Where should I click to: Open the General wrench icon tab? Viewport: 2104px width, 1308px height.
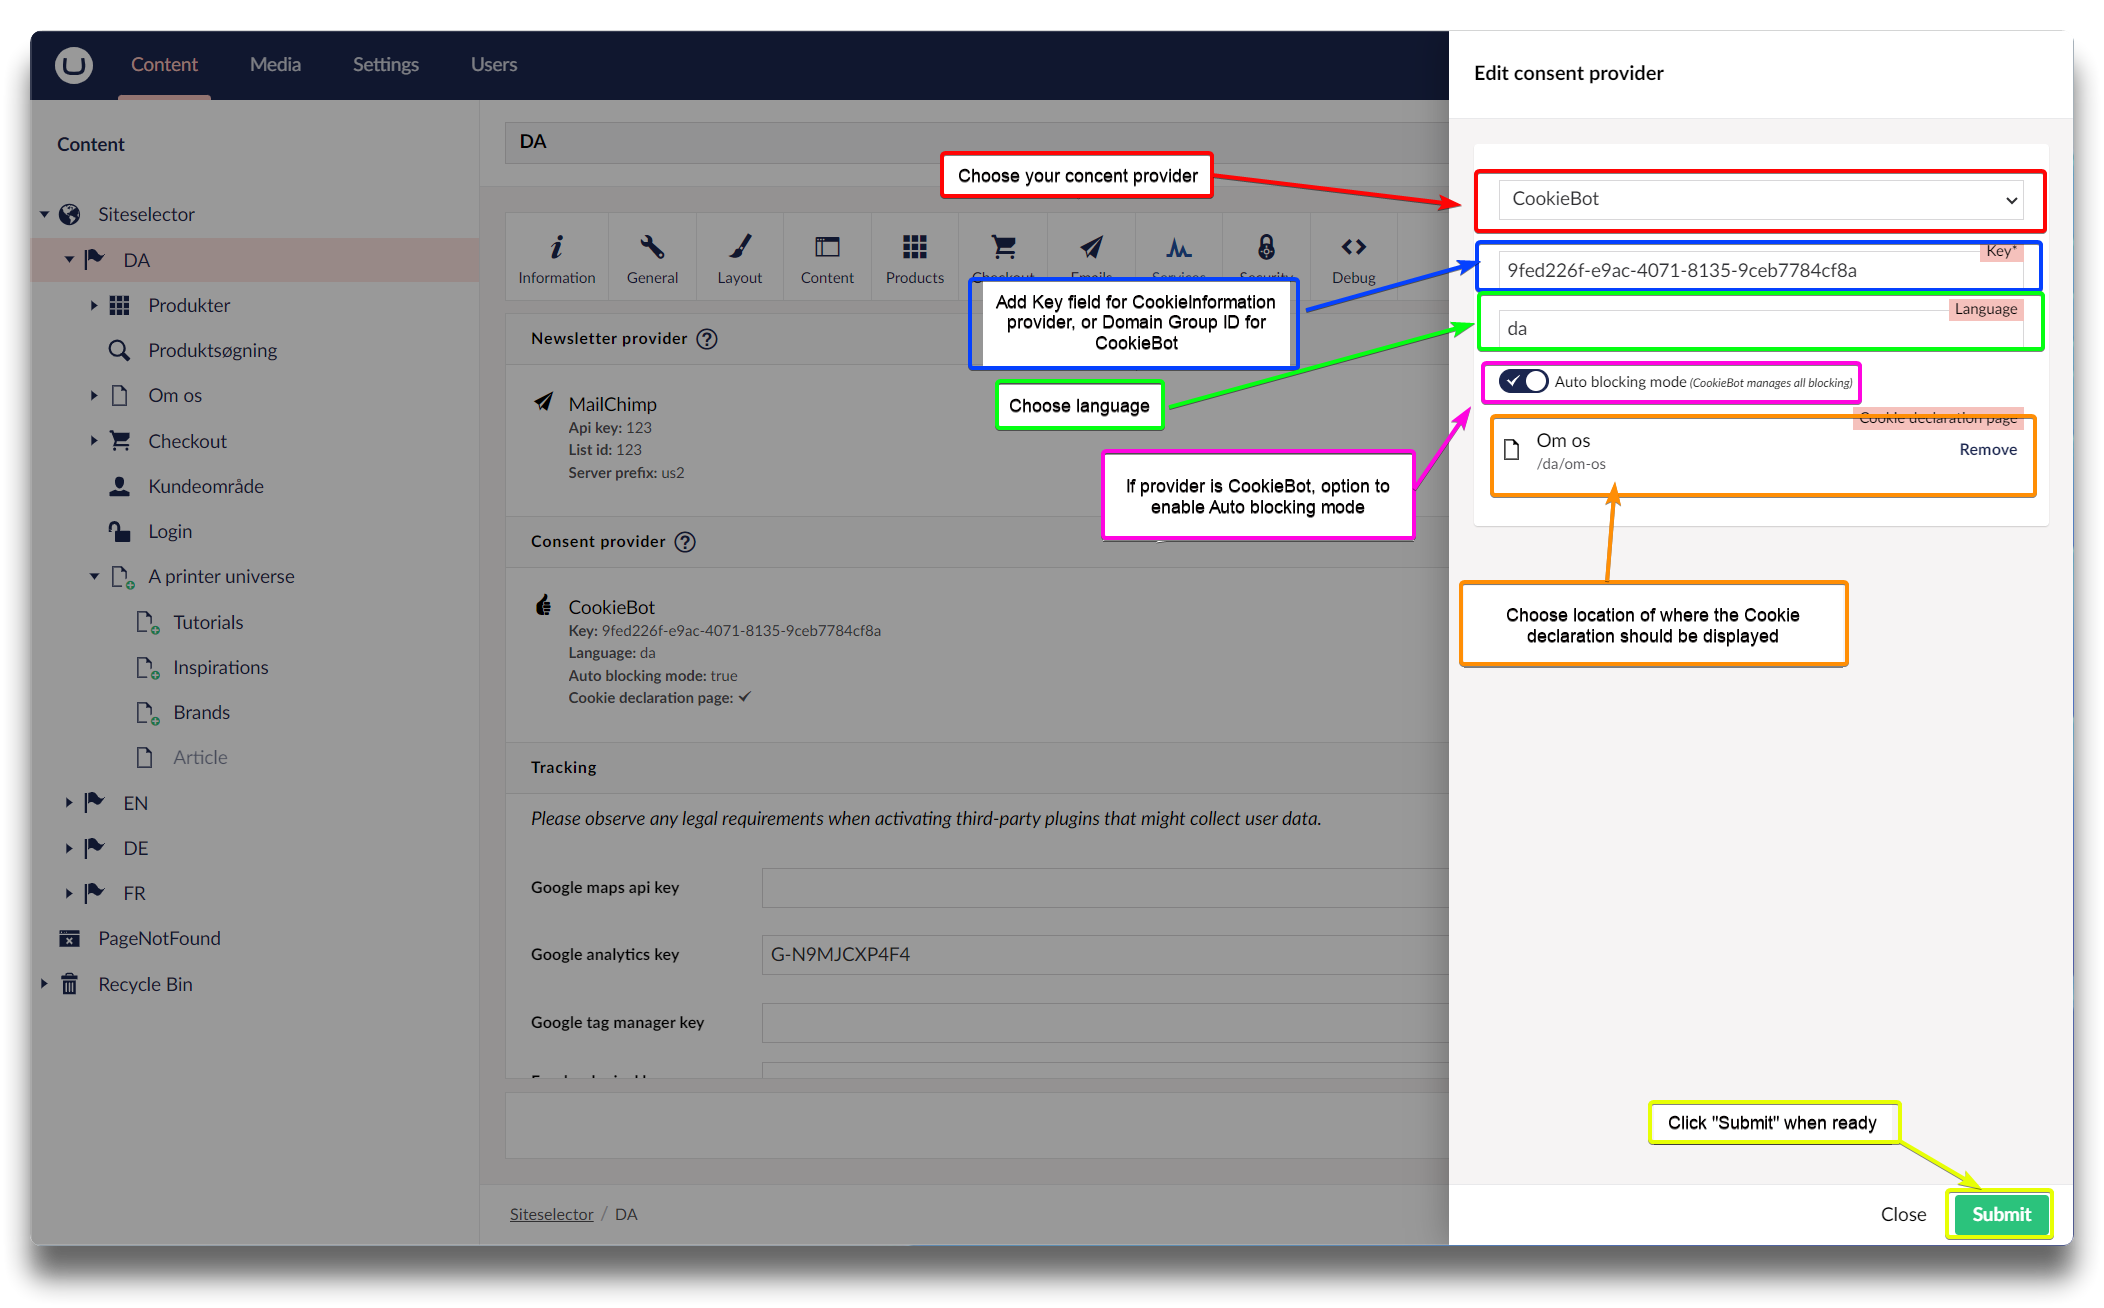(x=652, y=247)
